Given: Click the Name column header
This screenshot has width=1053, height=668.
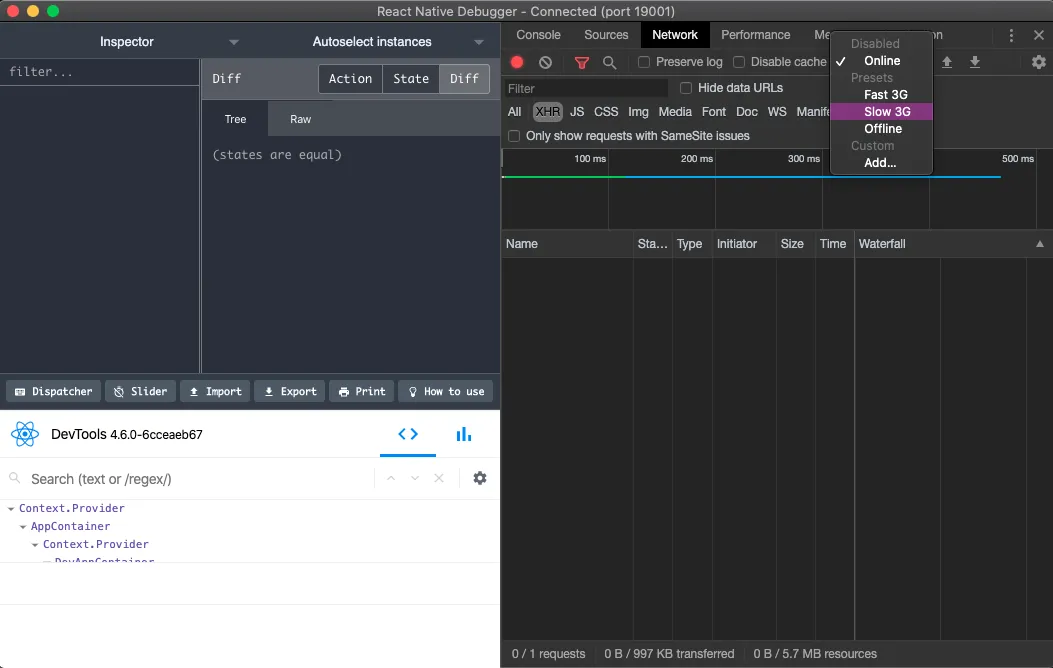Looking at the screenshot, I should [567, 244].
